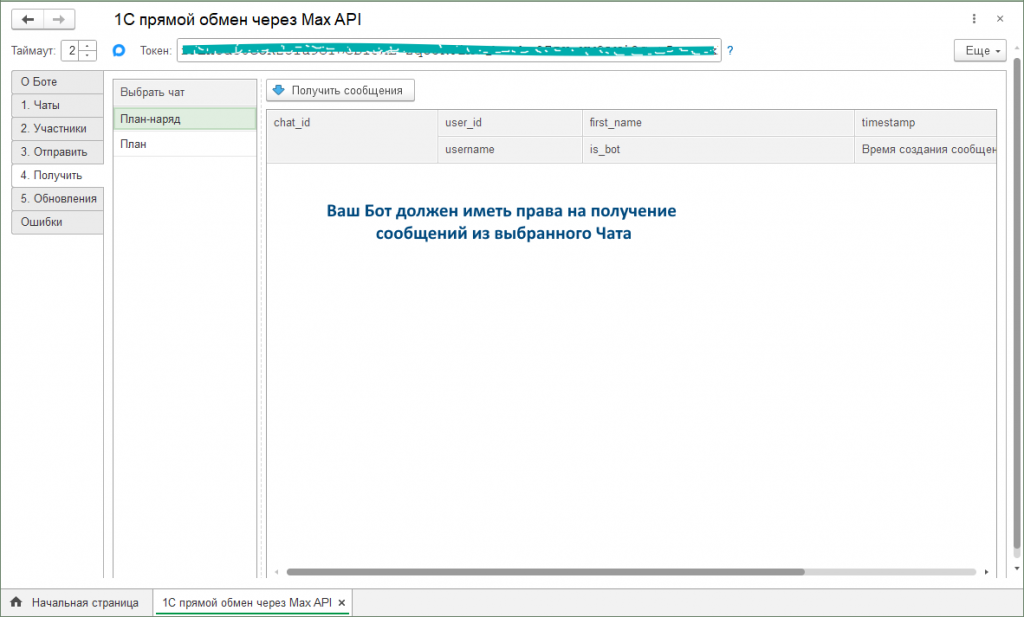
Task: Click the chat_id column header
Action: click(x=352, y=136)
